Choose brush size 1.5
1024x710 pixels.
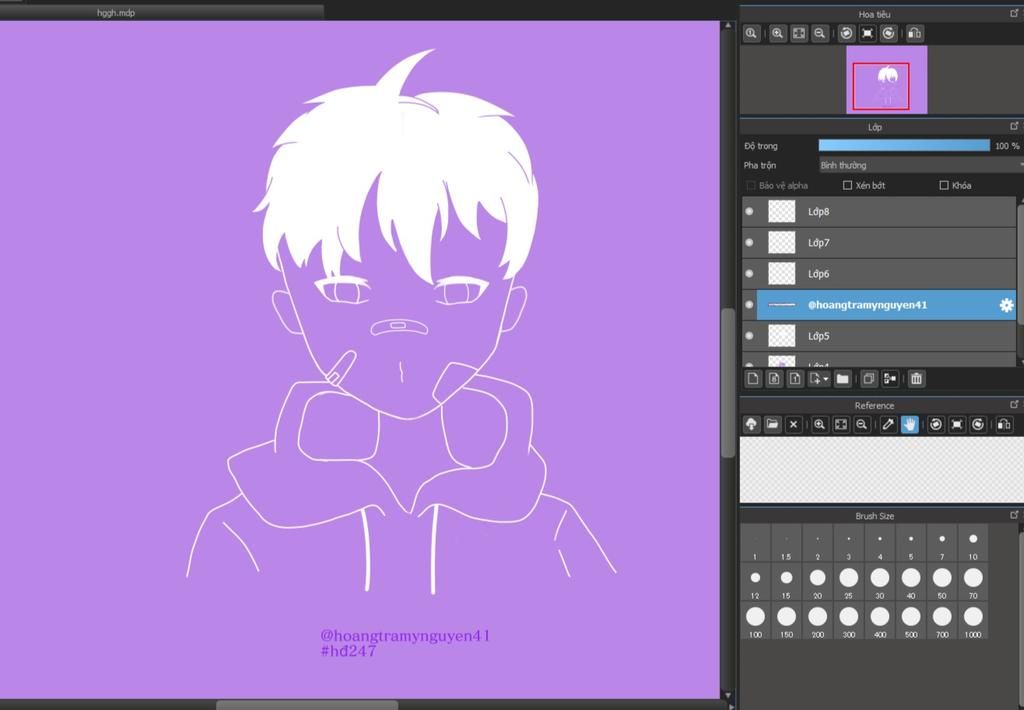point(786,543)
